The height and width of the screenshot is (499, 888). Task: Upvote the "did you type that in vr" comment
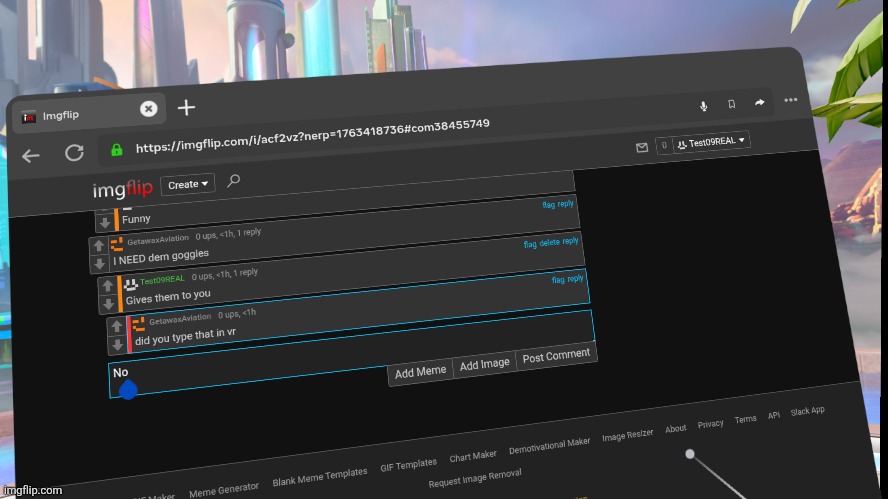pyautogui.click(x=117, y=326)
